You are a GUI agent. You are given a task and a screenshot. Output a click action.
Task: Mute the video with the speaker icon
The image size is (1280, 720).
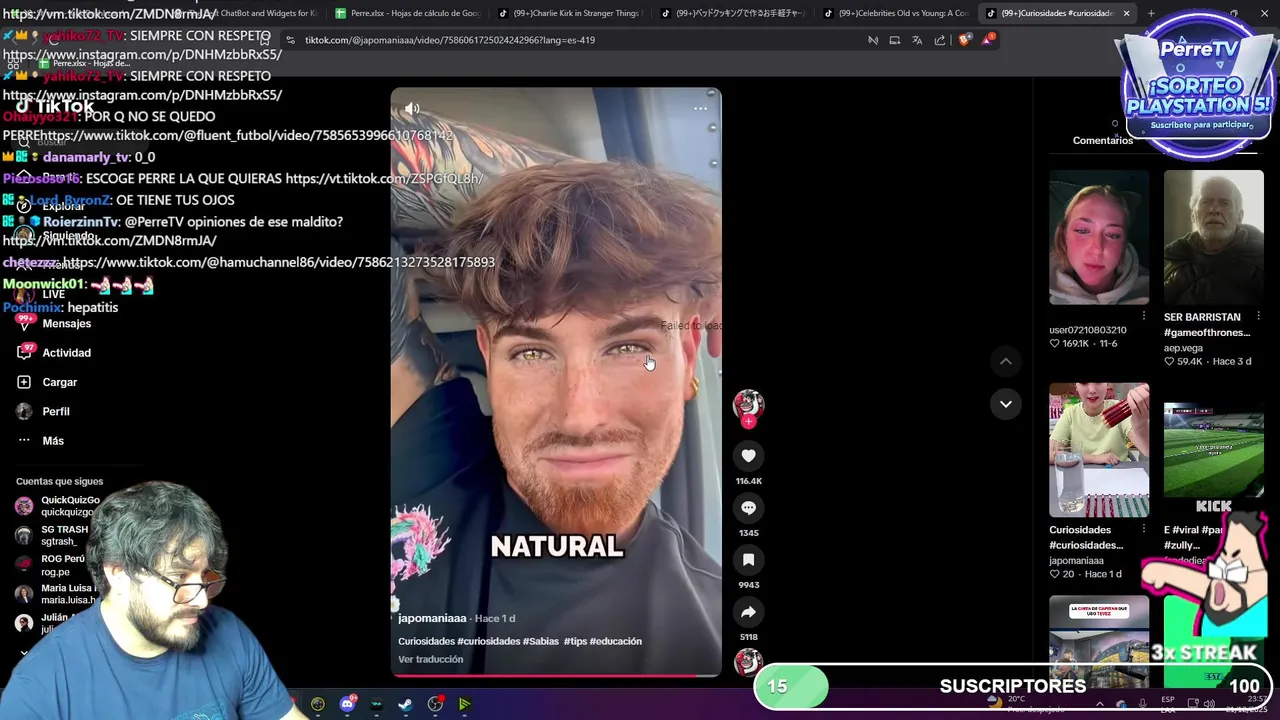(x=412, y=109)
